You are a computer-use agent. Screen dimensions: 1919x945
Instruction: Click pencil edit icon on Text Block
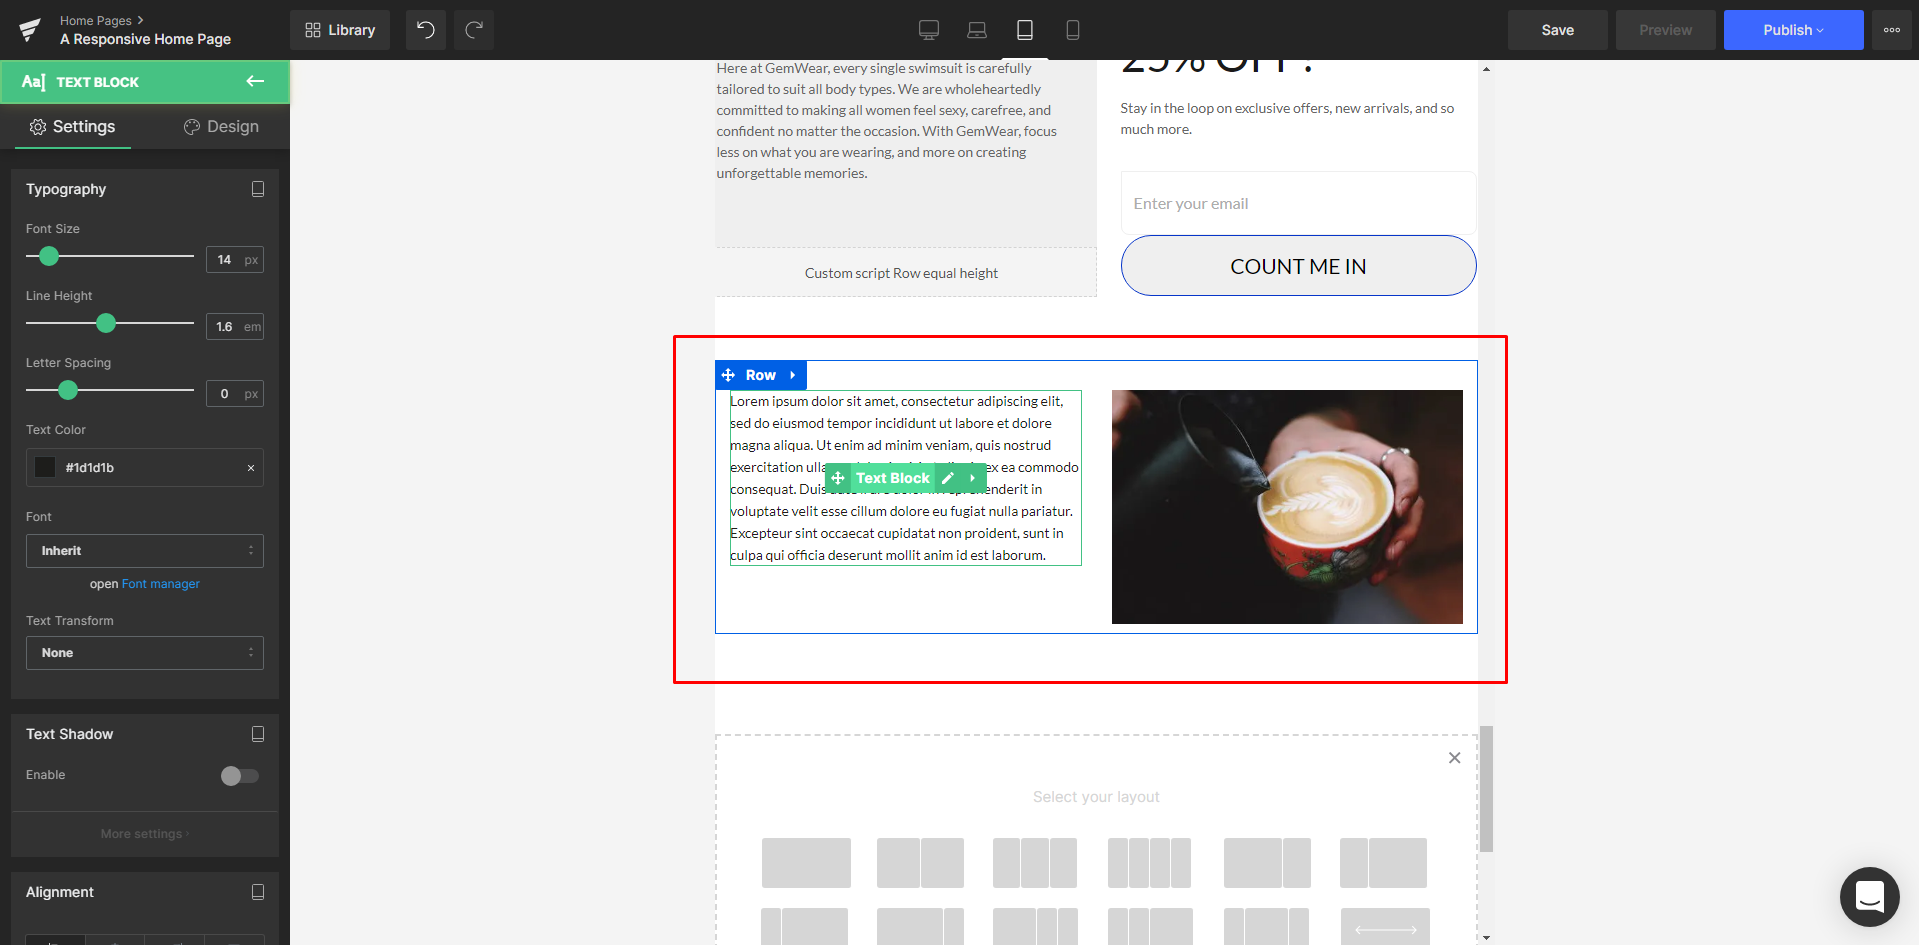[x=948, y=478]
